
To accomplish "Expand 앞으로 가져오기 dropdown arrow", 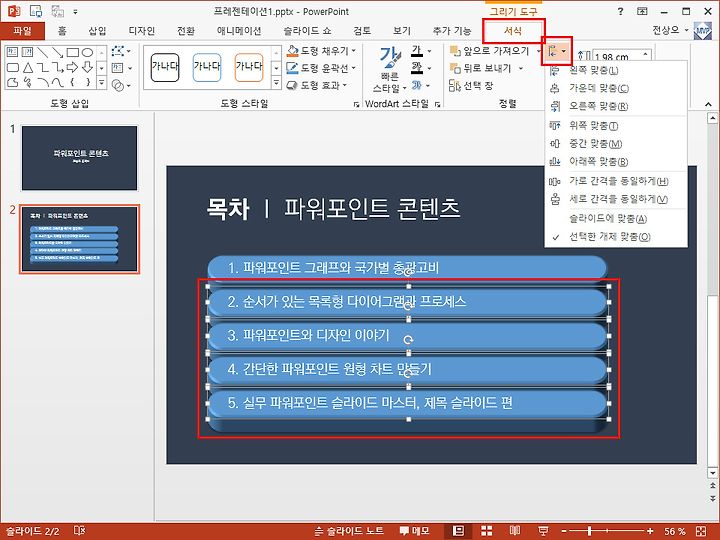I will [539, 51].
